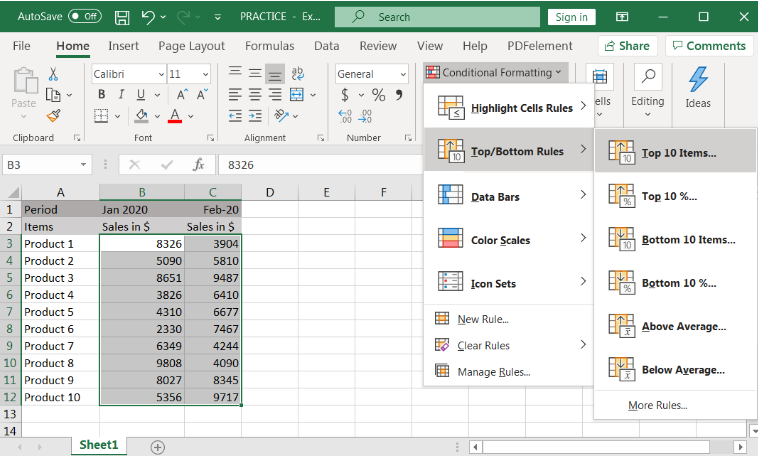Expand the Name Box dropdown arrow
The height and width of the screenshot is (456, 758).
click(x=83, y=165)
